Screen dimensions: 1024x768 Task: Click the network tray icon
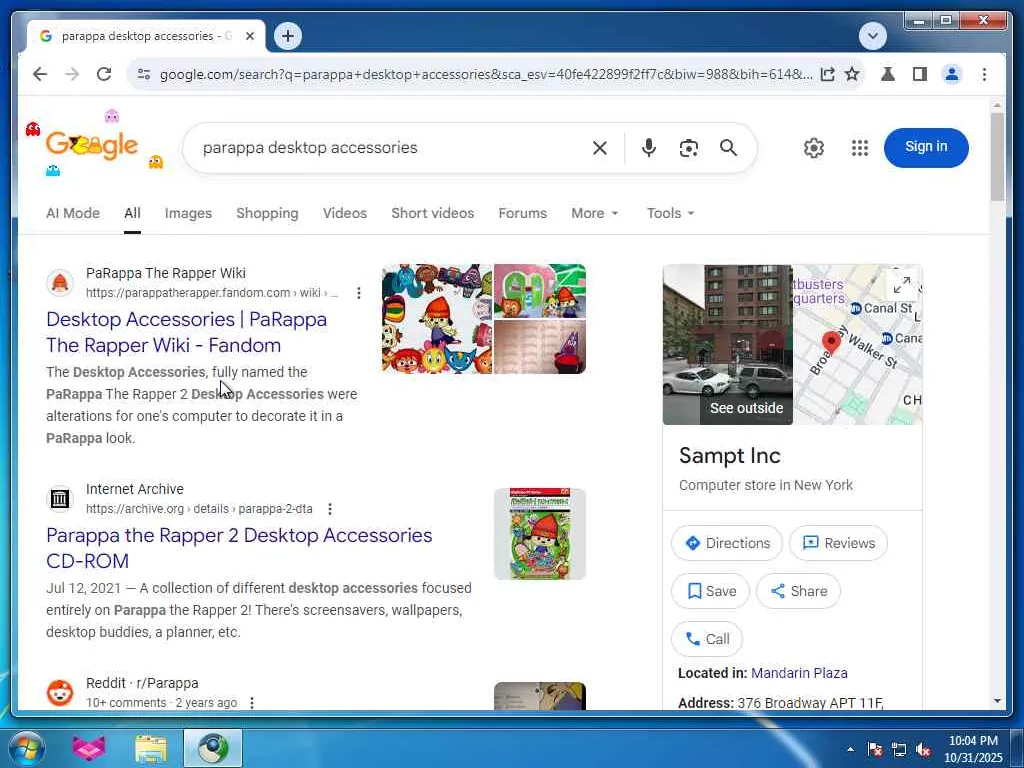[899, 750]
